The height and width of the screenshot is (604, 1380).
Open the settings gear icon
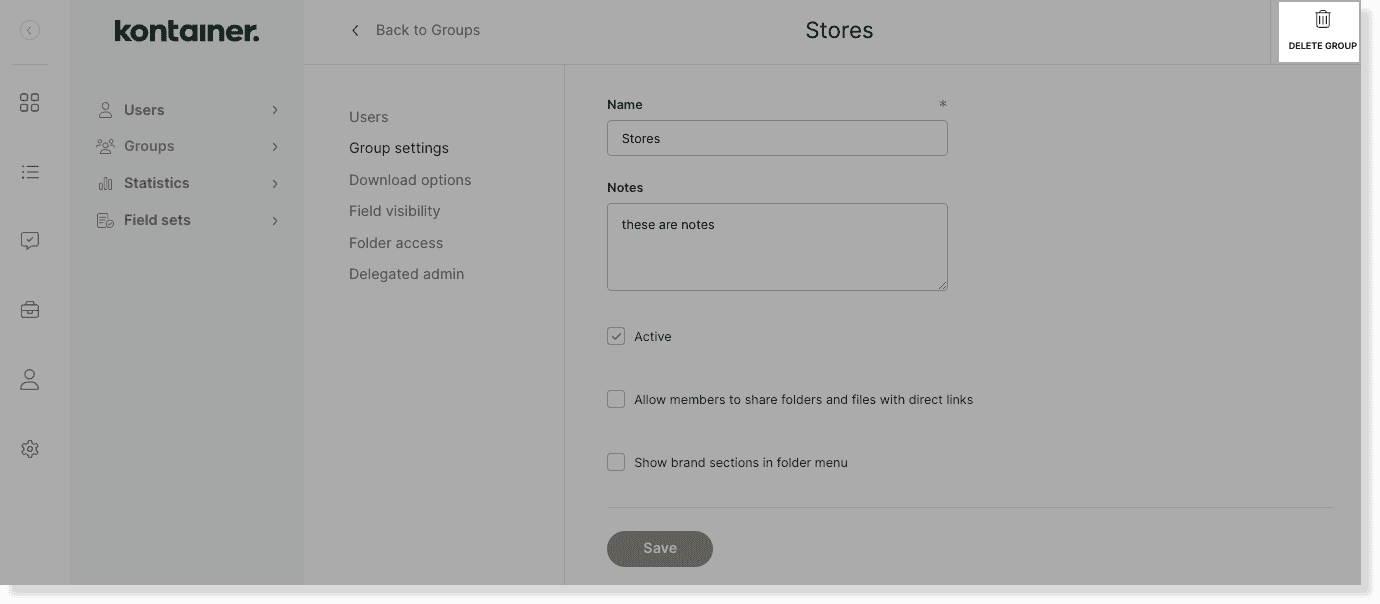point(30,448)
